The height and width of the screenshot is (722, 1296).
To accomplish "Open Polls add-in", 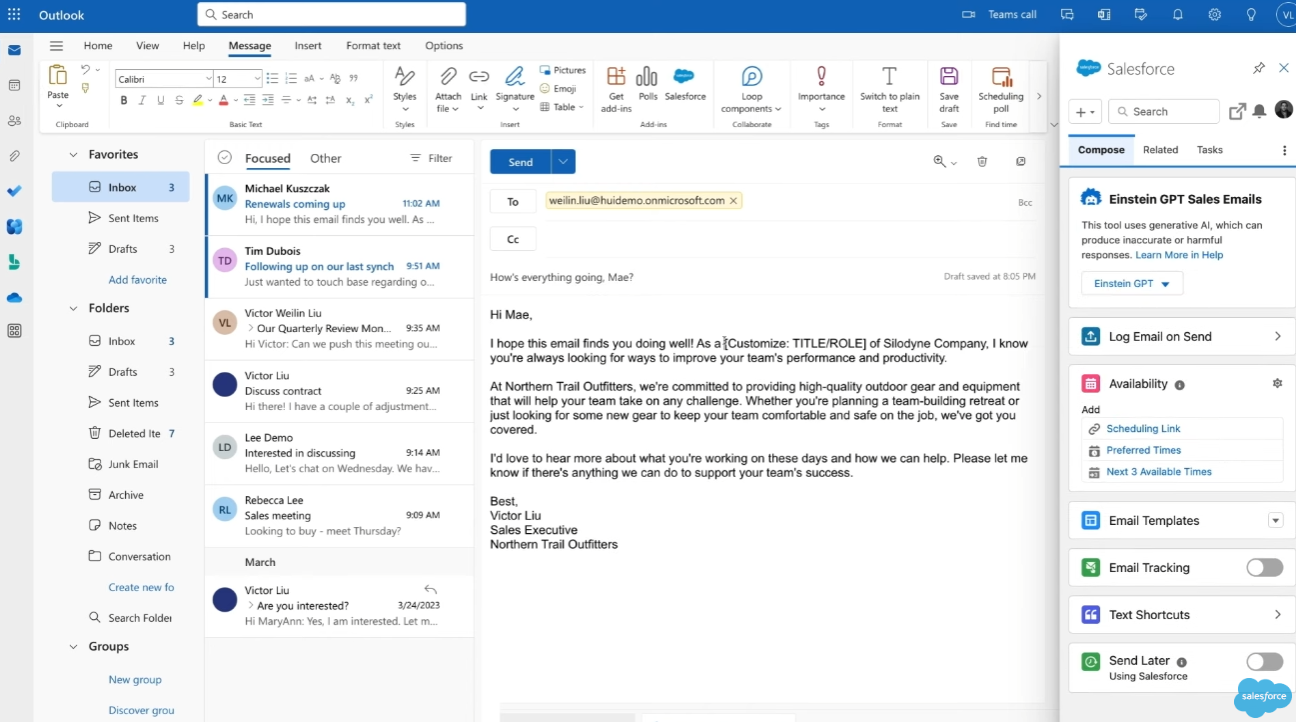I will pyautogui.click(x=648, y=84).
